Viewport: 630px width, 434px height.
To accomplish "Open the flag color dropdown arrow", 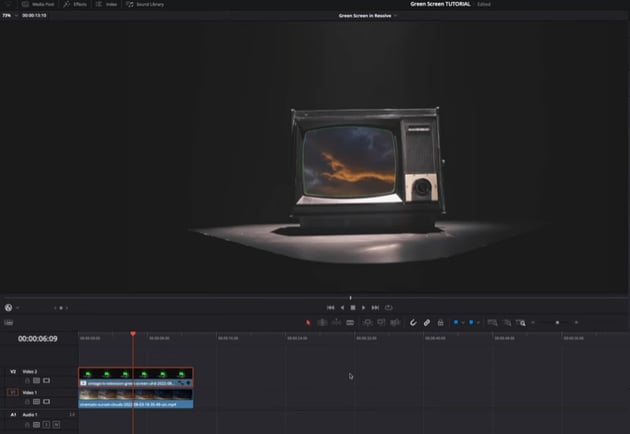I will point(462,322).
